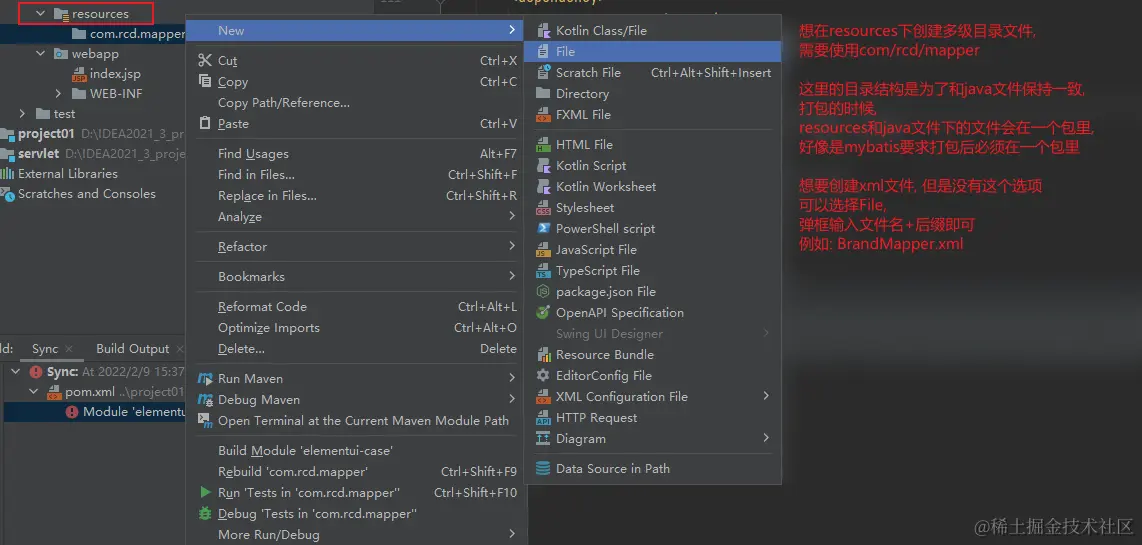Viewport: 1142px width, 545px height.
Task: Switch to the Build Output tab
Action: click(x=133, y=349)
